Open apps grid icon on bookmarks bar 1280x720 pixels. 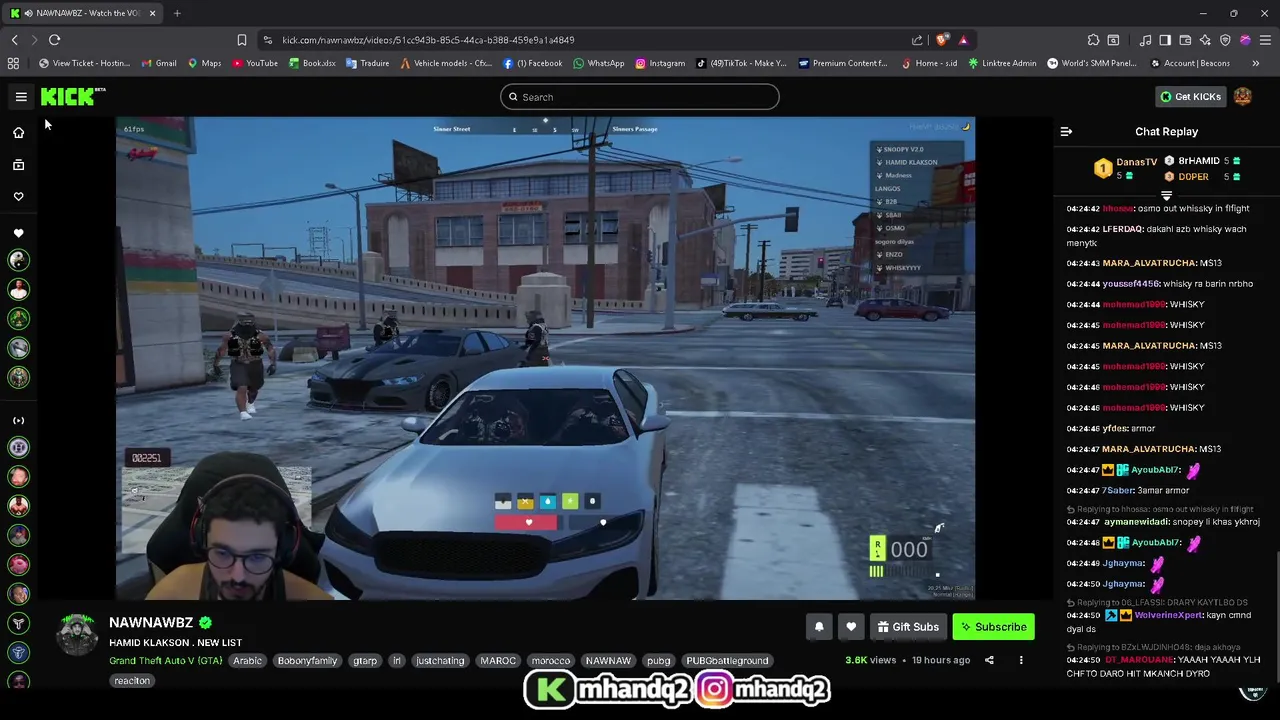pos(13,63)
